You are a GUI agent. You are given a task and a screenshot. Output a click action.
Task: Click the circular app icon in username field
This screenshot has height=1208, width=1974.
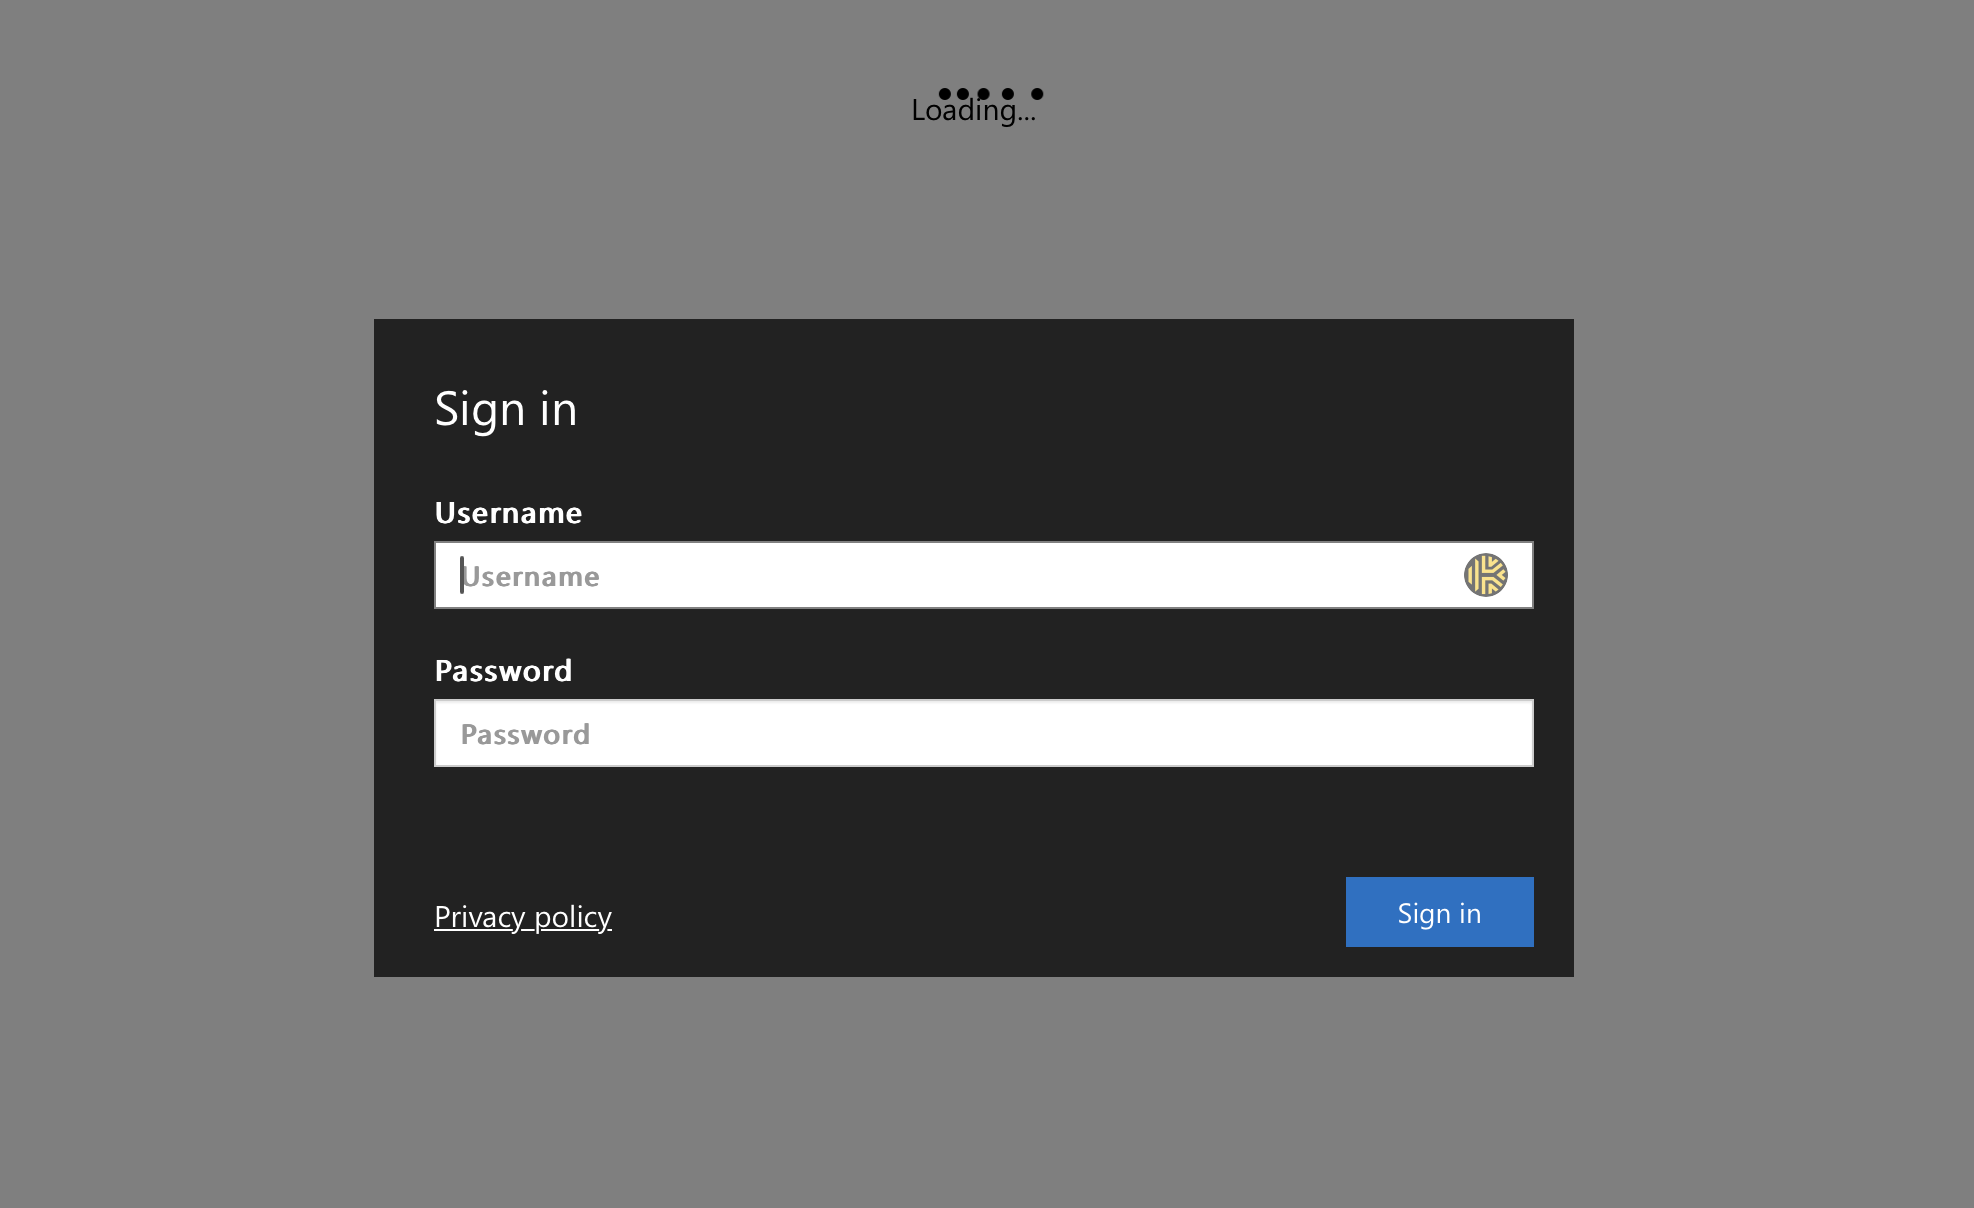[1485, 574]
